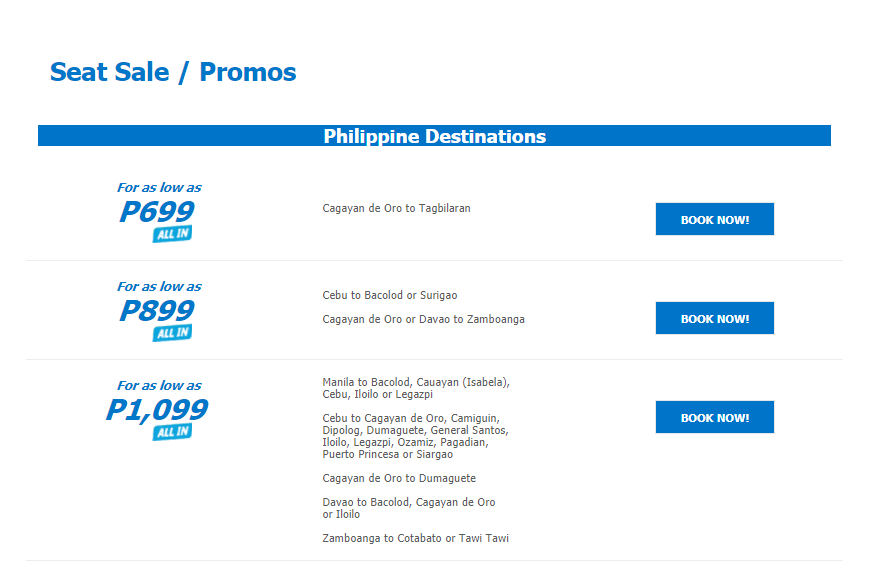Select Manila to Bacolod, Cauayan route text

(x=416, y=388)
